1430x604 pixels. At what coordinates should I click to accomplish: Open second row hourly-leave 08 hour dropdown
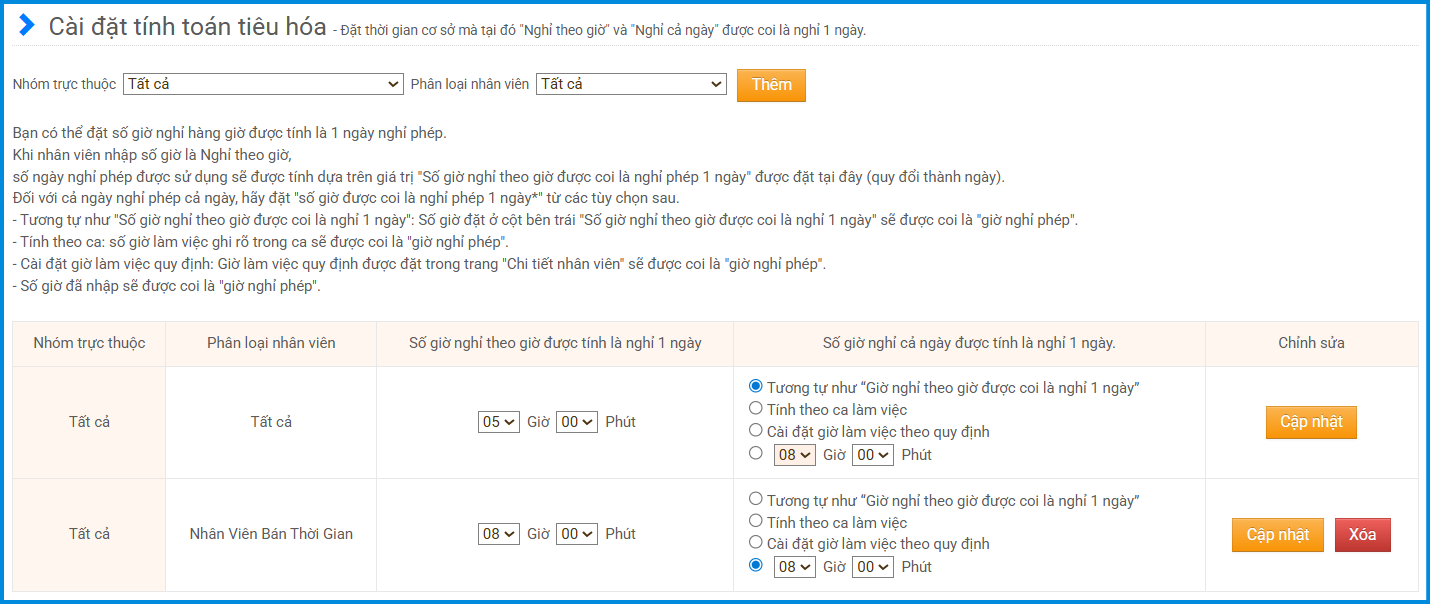pyautogui.click(x=498, y=534)
